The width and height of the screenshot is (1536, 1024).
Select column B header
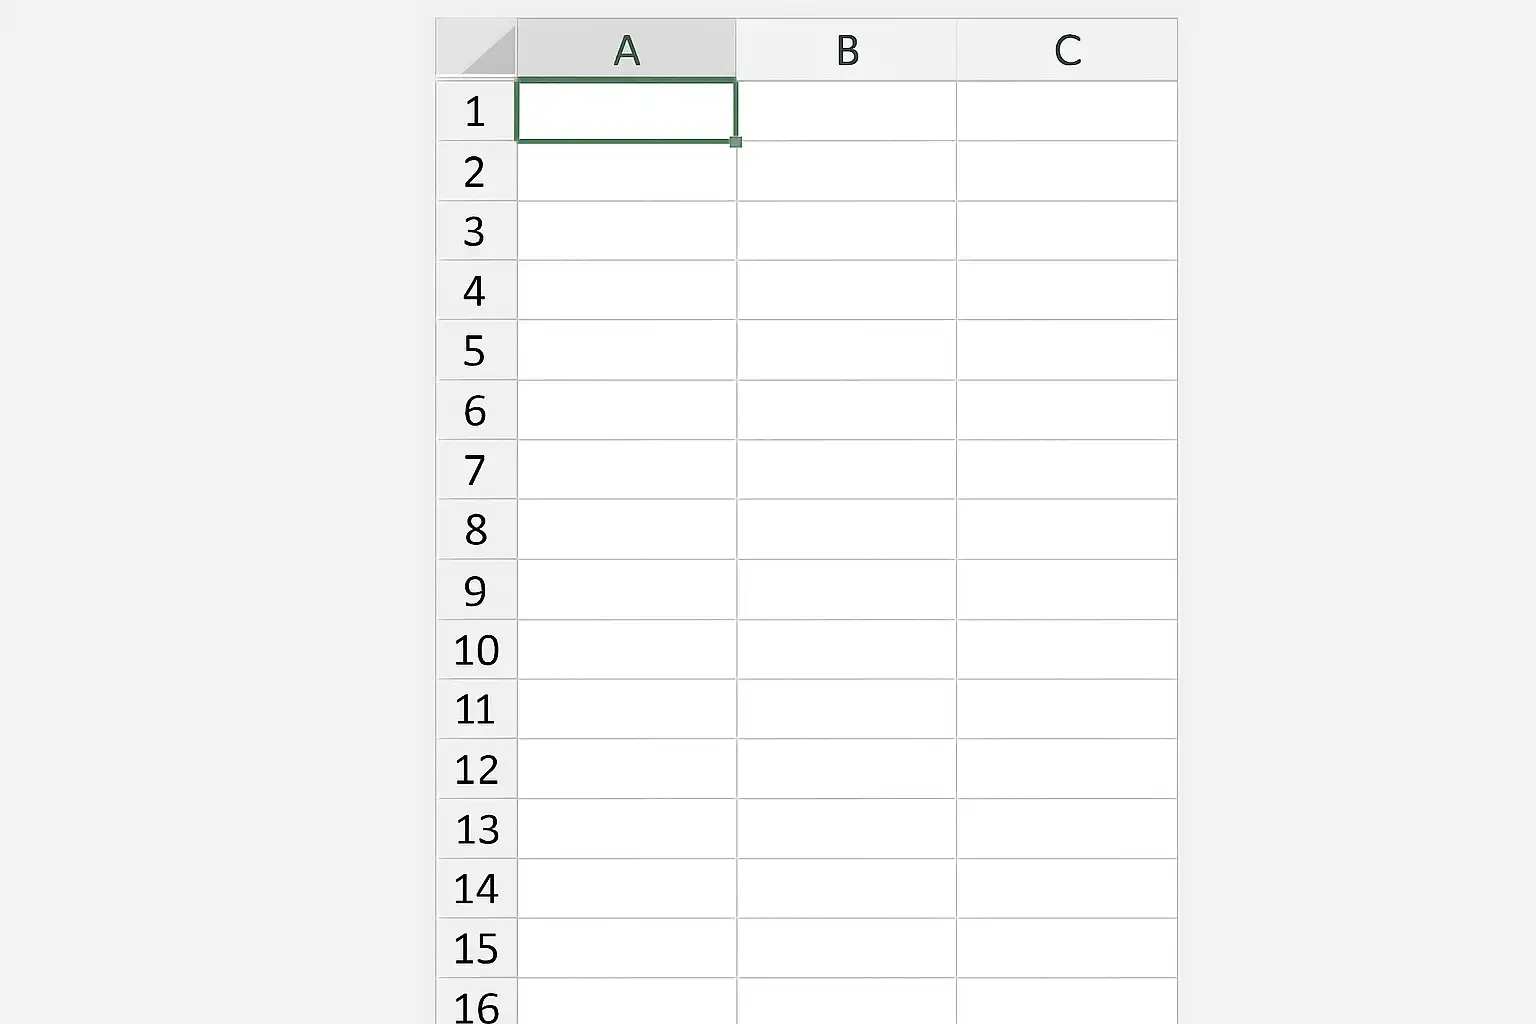click(x=846, y=48)
